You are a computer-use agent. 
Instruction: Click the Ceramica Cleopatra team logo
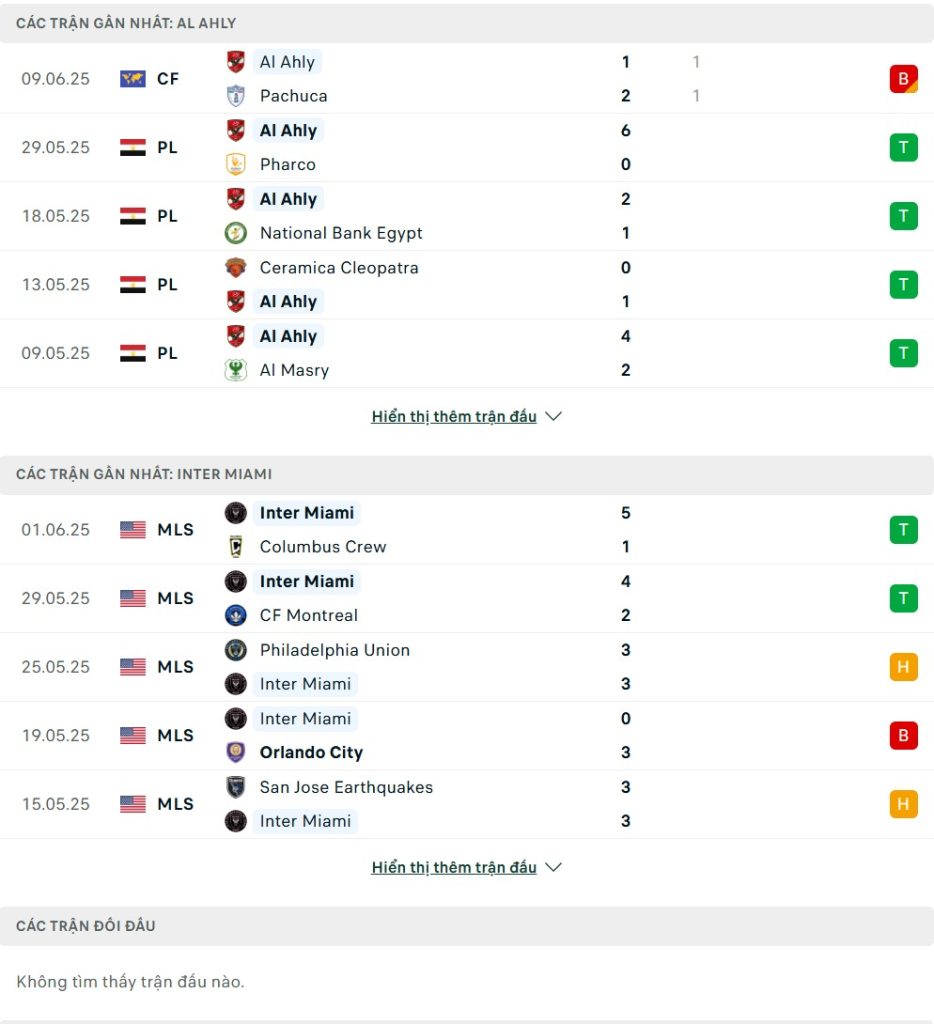(x=236, y=268)
